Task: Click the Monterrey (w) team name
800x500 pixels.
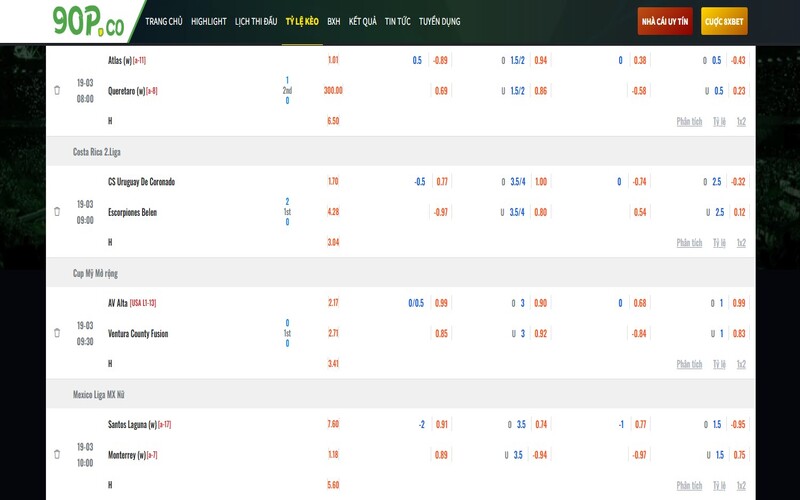Action: point(127,455)
